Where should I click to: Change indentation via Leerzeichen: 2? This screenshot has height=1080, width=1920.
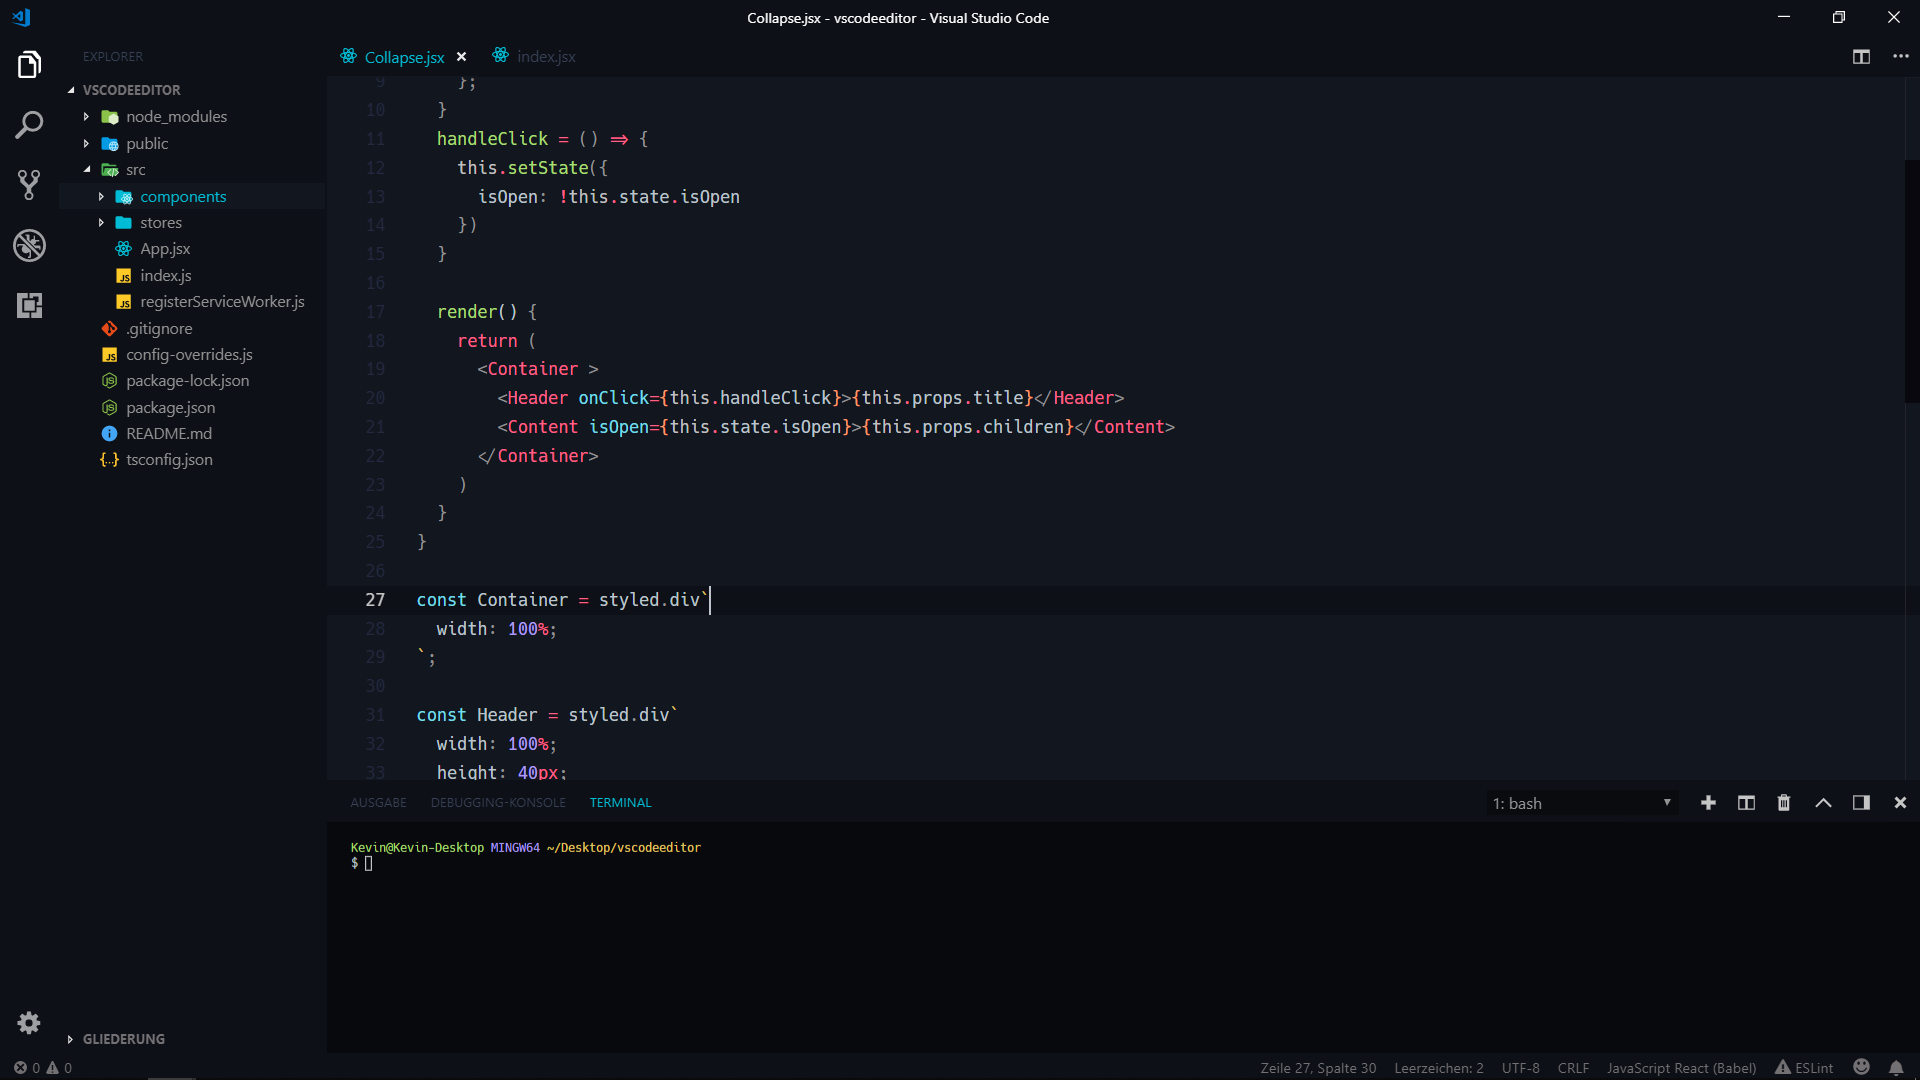pos(1439,1068)
